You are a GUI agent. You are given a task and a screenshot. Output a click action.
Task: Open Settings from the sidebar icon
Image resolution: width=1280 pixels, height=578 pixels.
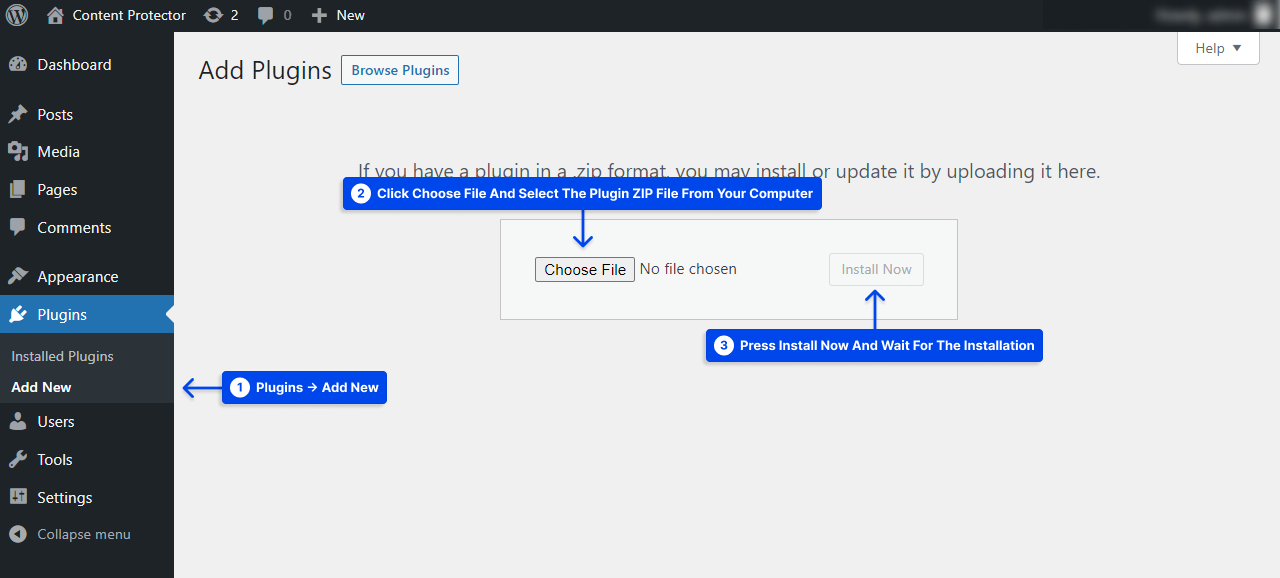[x=17, y=497]
